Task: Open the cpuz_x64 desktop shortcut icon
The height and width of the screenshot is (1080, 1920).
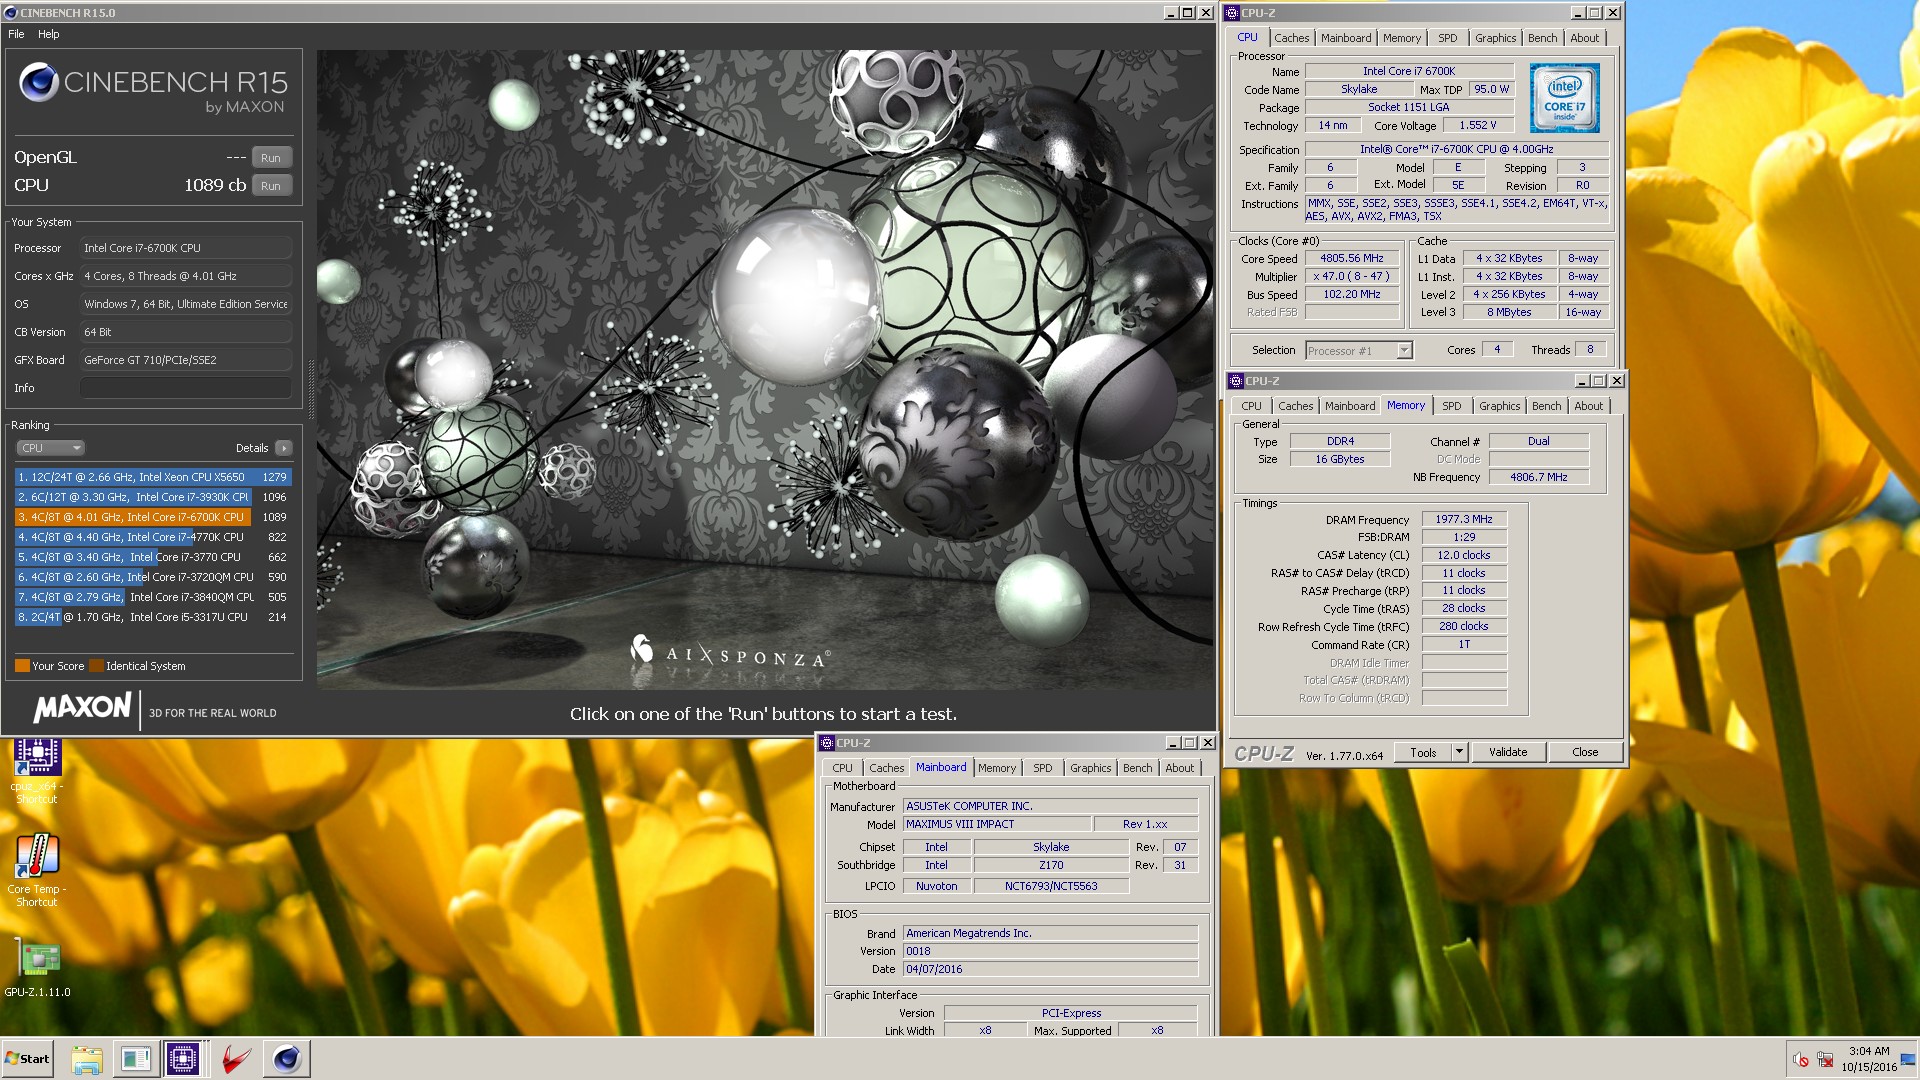Action: [37, 759]
